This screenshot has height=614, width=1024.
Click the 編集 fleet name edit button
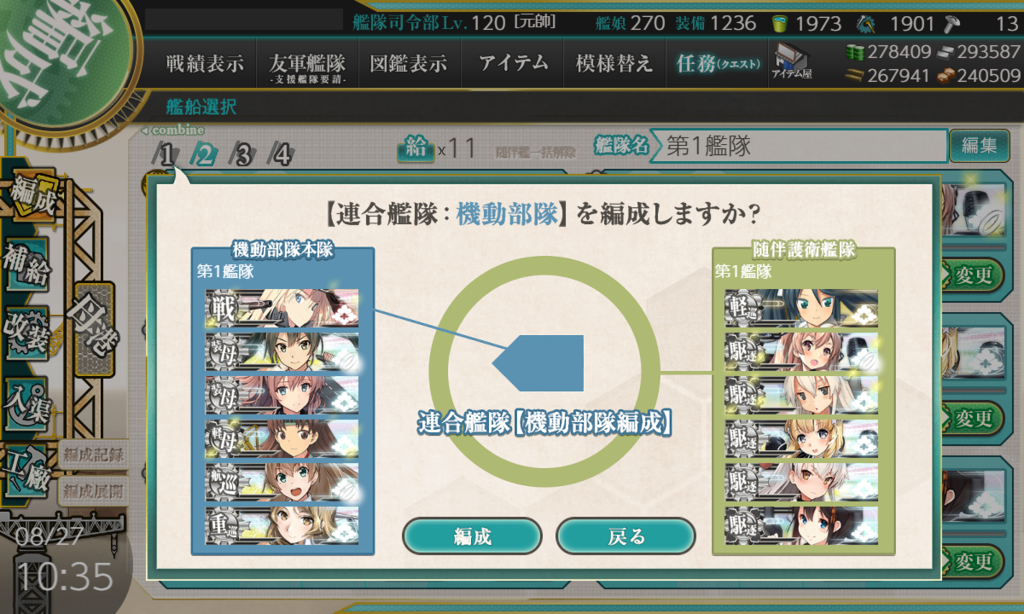(978, 145)
